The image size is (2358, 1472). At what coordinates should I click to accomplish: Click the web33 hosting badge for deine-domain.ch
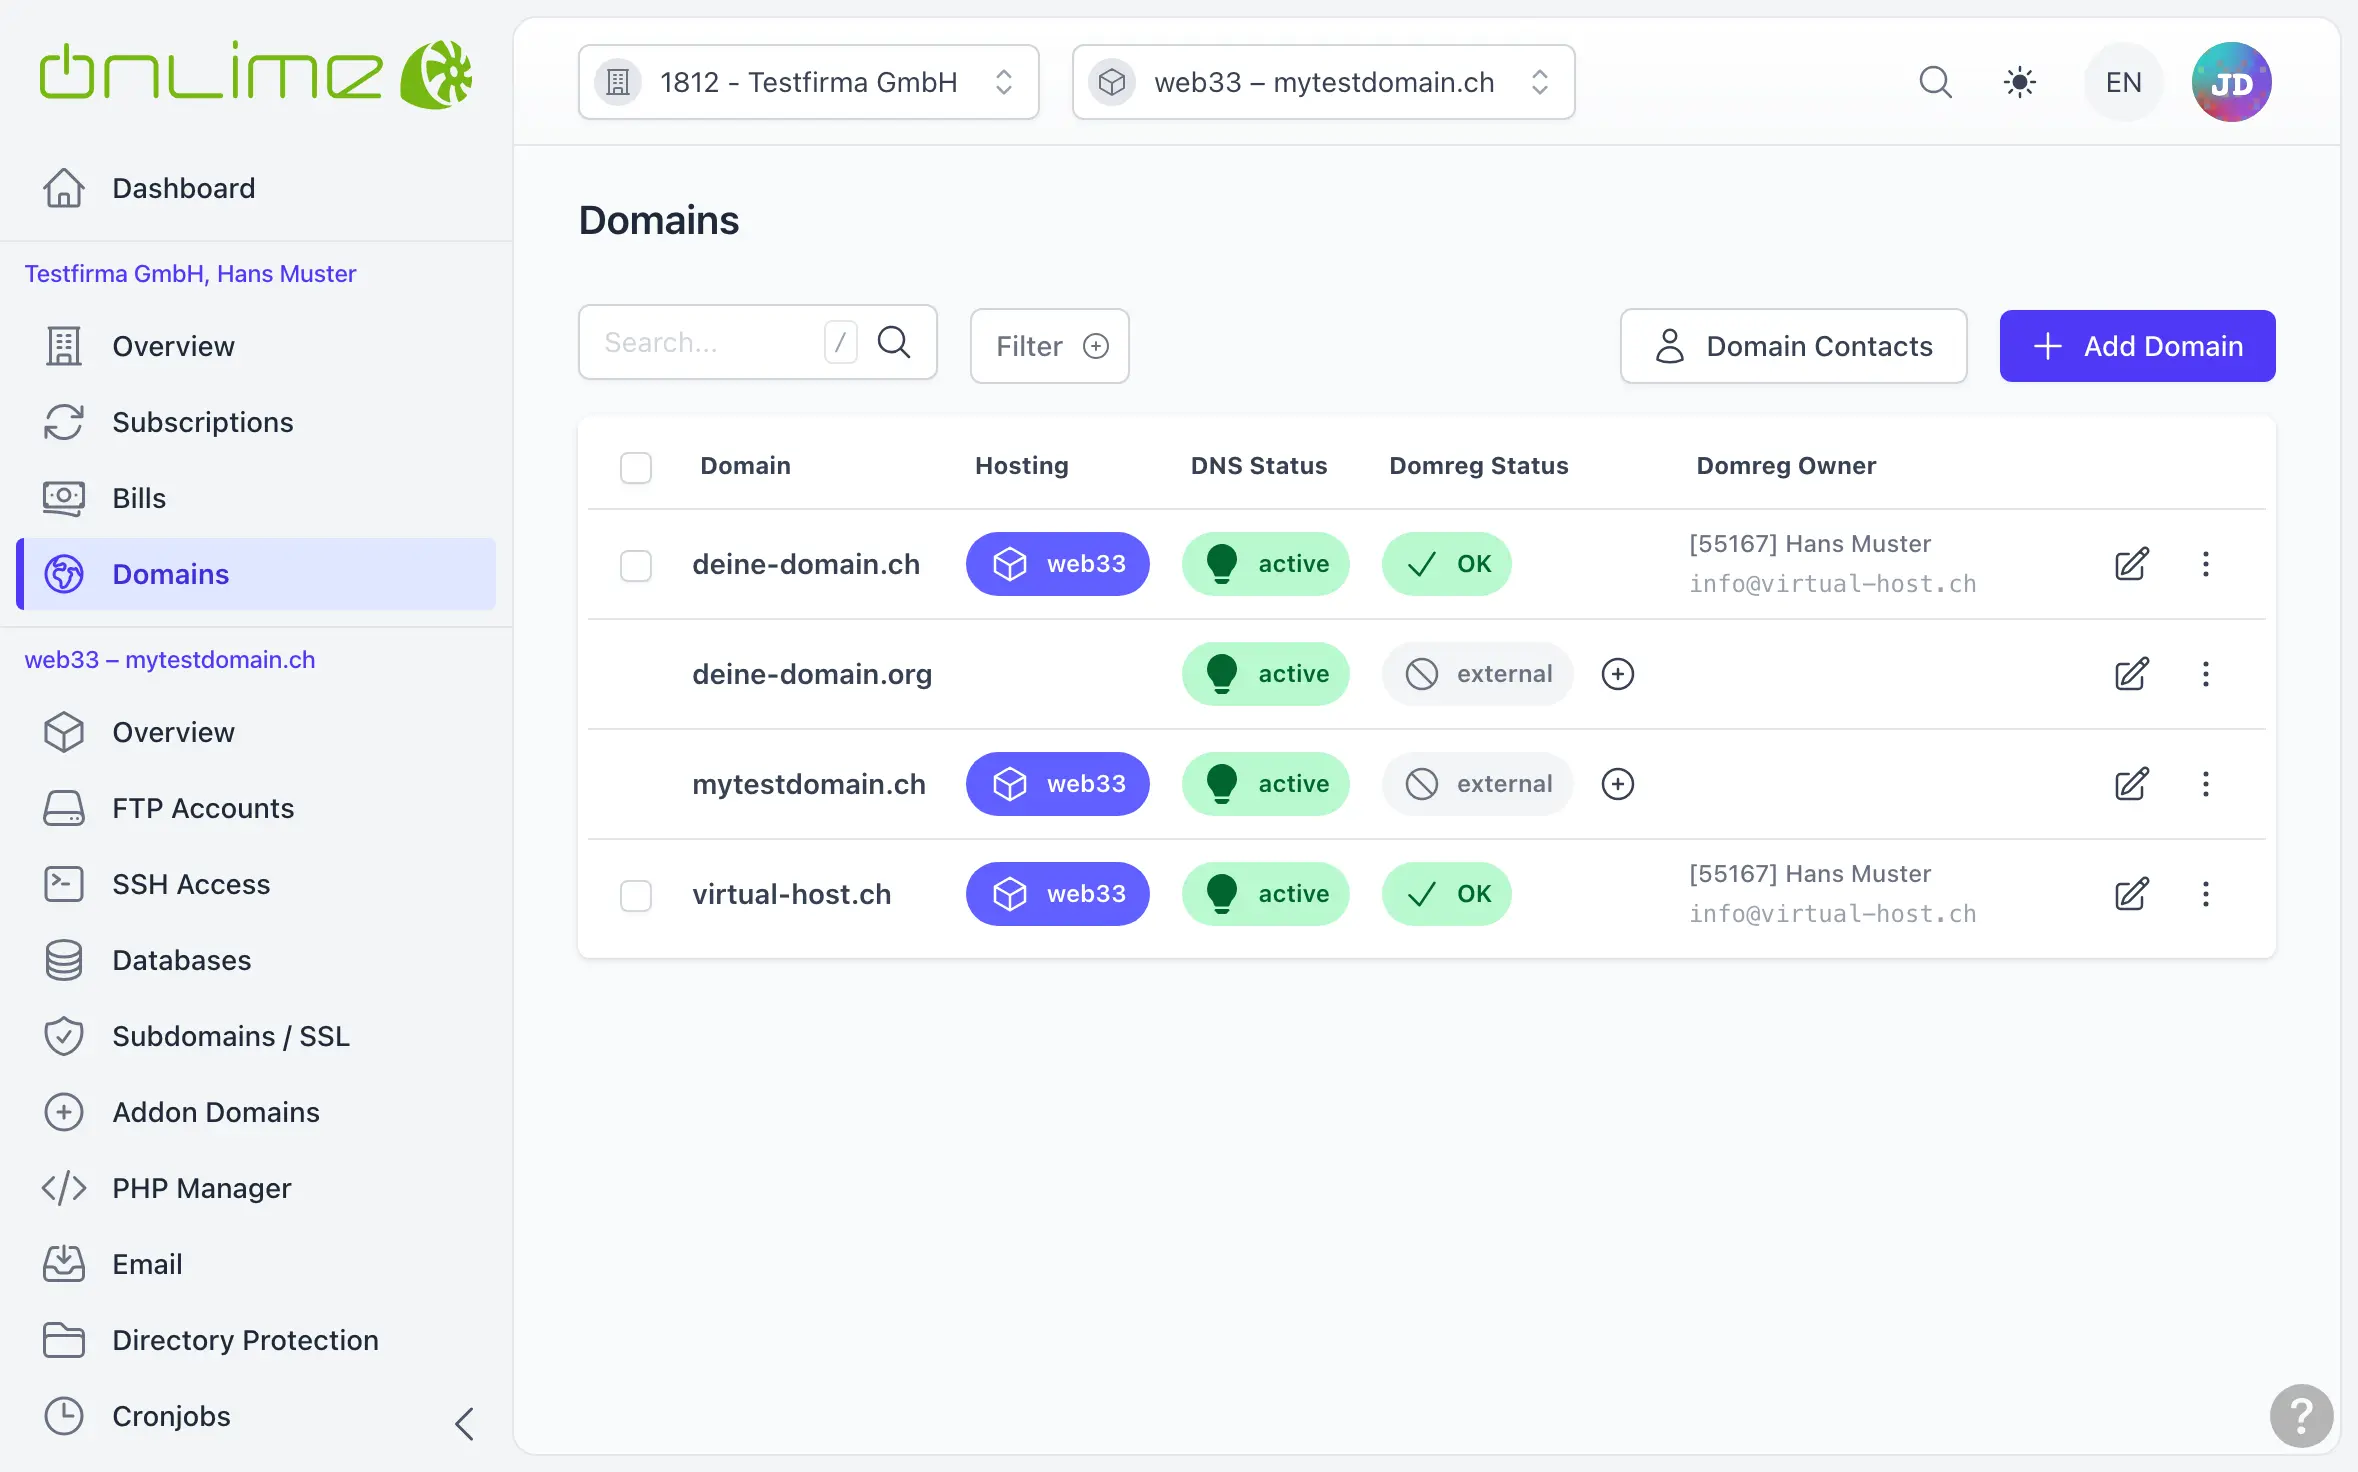(x=1057, y=564)
